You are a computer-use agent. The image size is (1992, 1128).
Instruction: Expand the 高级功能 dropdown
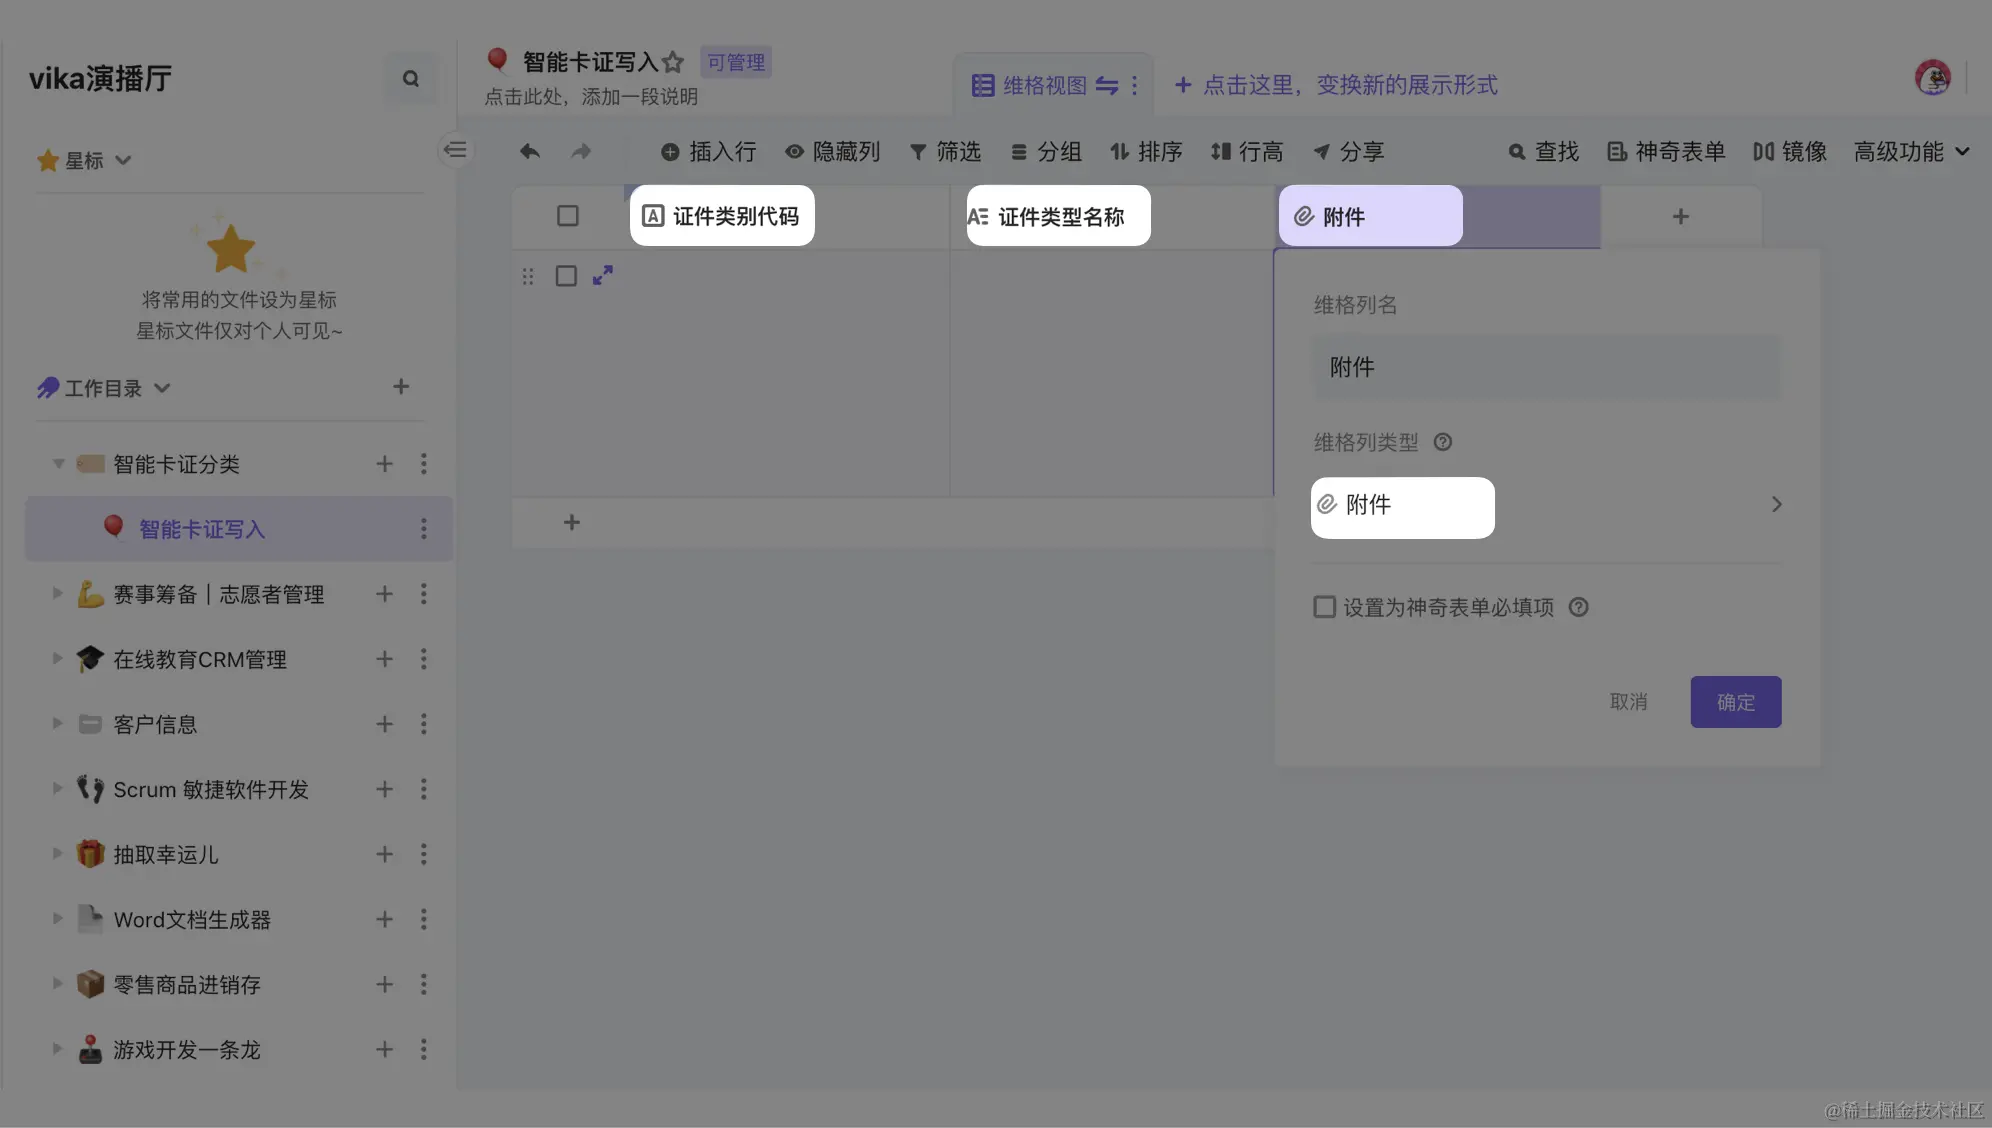[x=1910, y=151]
